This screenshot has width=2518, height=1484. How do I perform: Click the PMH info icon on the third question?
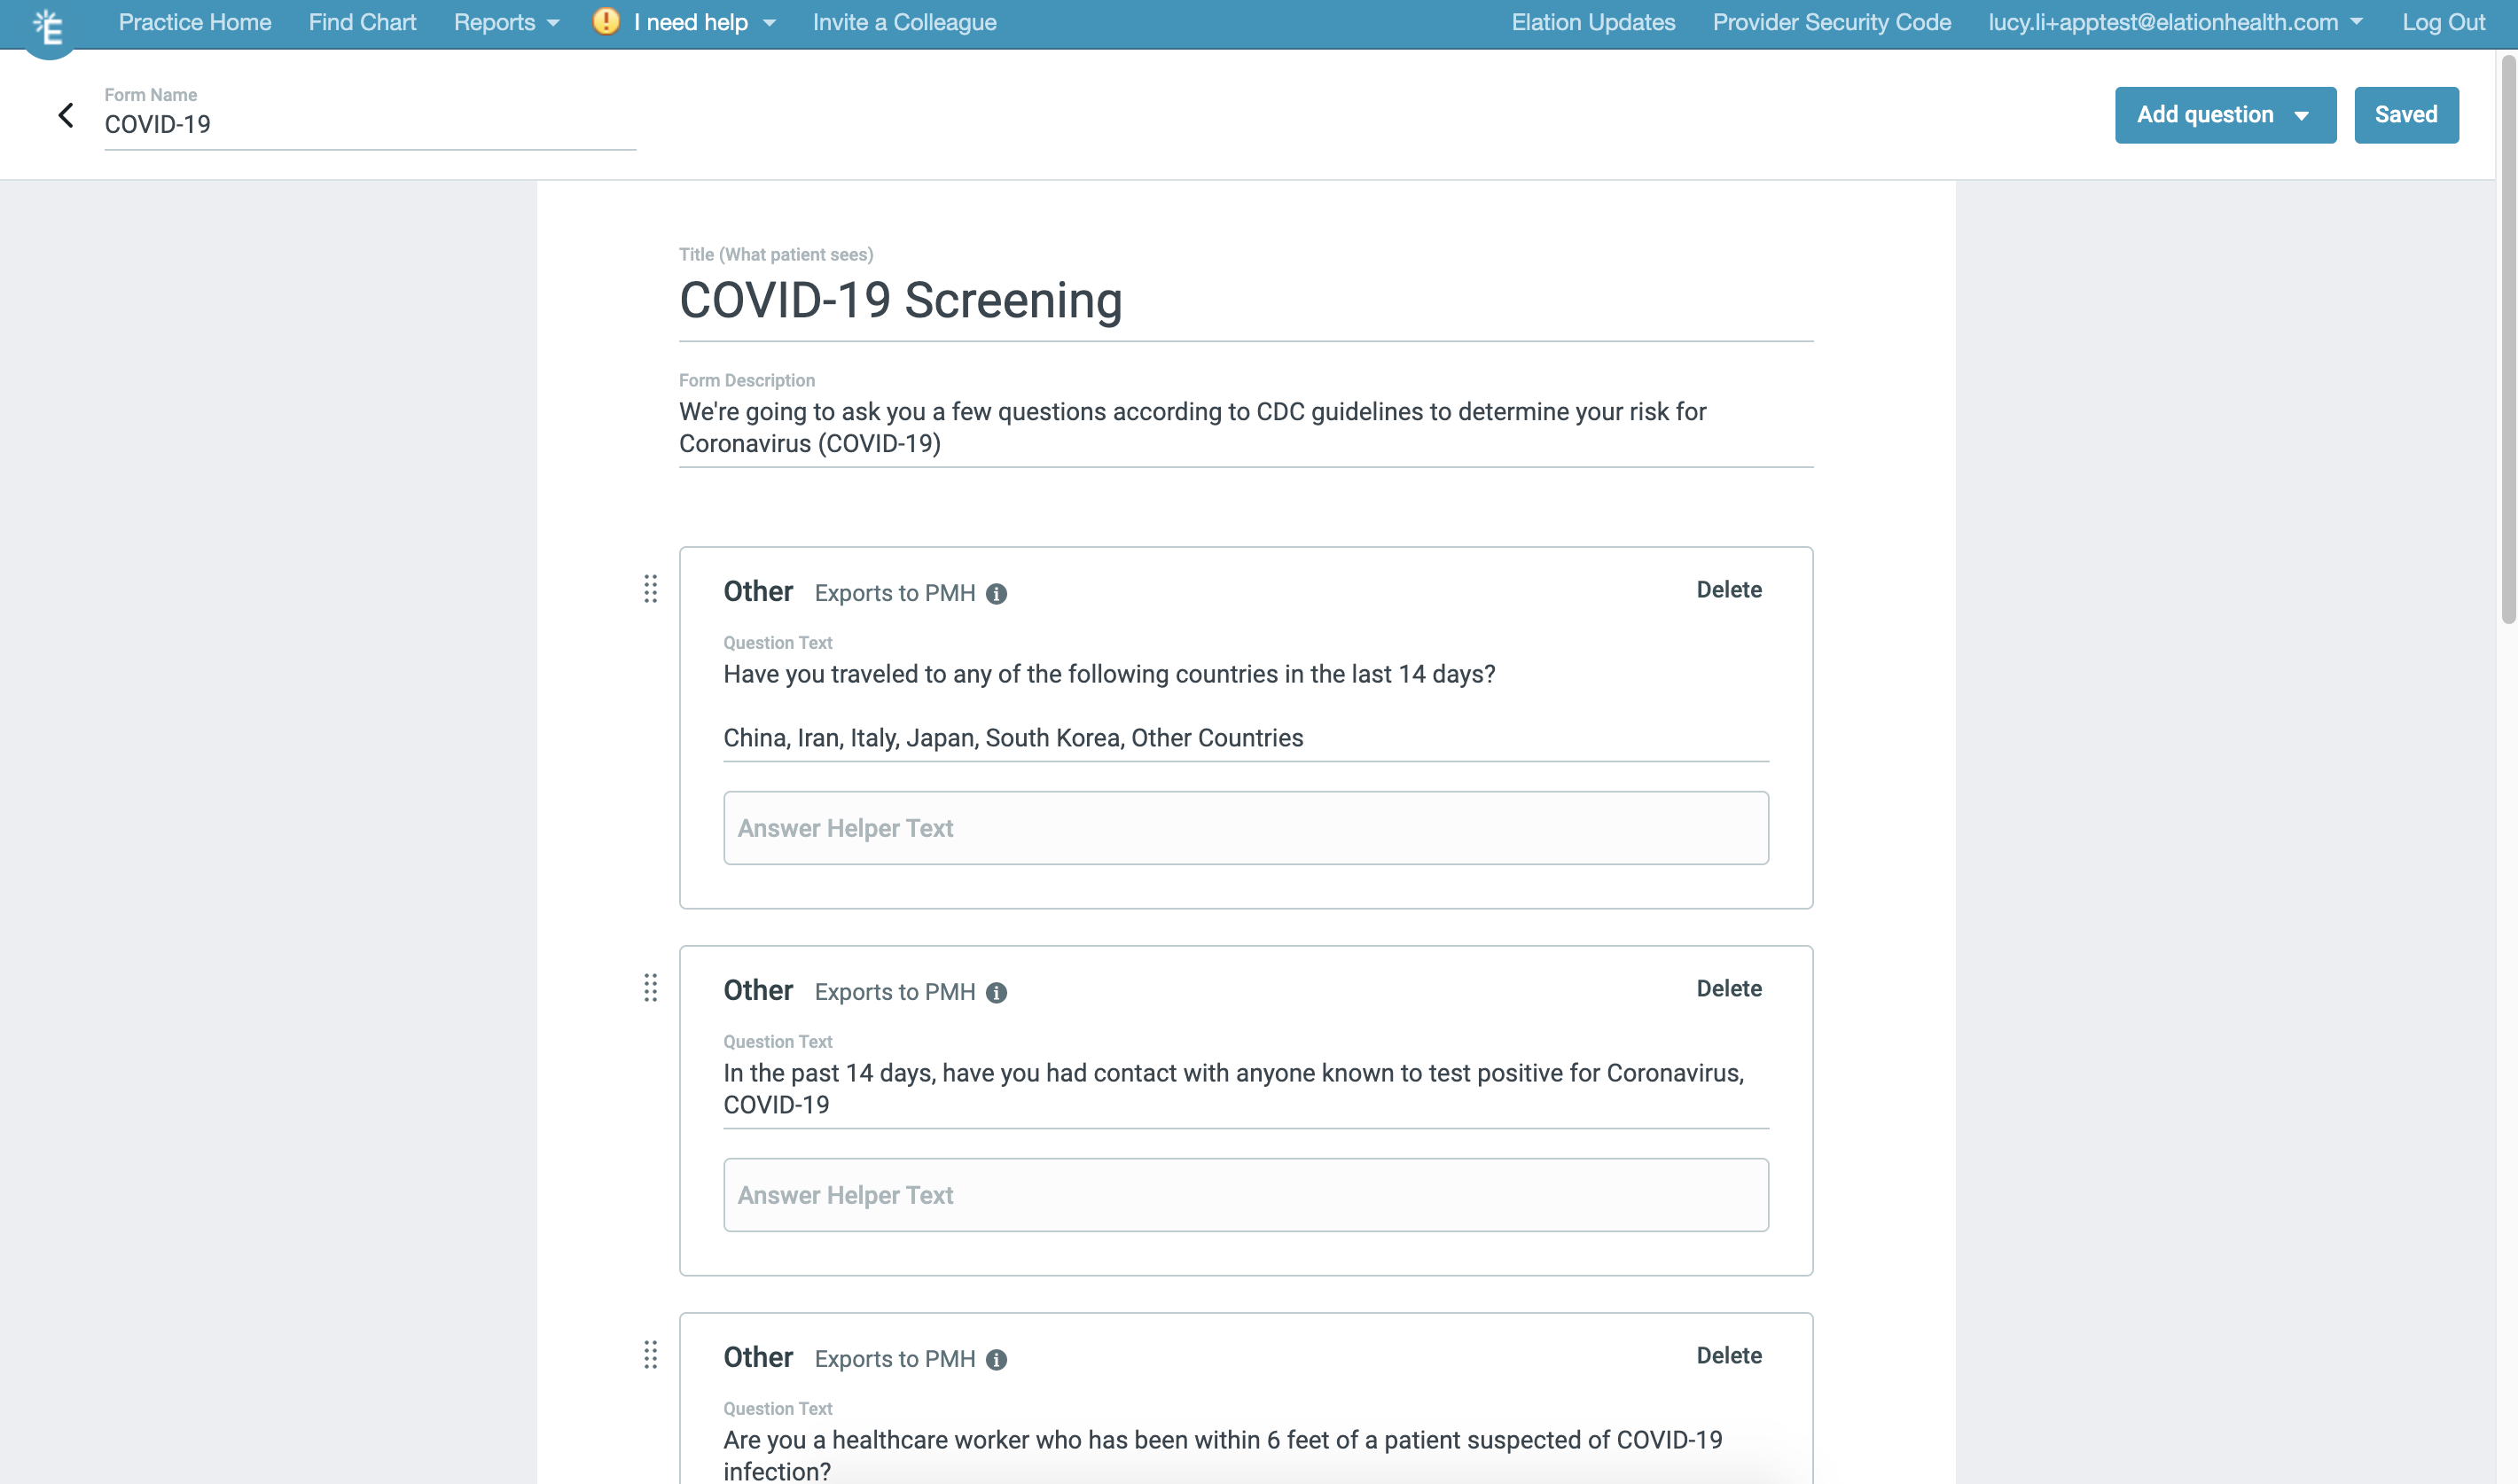pos(996,1360)
